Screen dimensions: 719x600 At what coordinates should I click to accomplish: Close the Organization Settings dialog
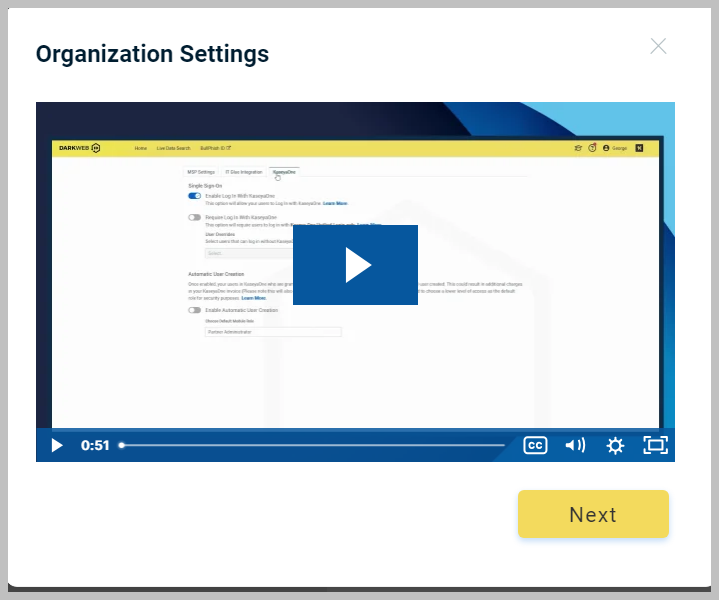(x=658, y=46)
